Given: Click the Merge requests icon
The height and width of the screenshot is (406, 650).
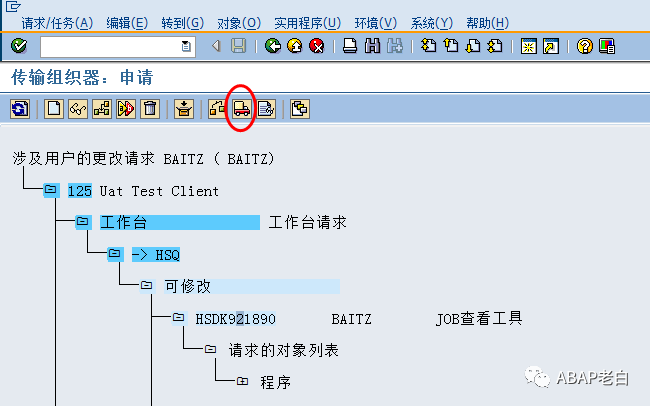Looking at the screenshot, I should click(x=299, y=109).
